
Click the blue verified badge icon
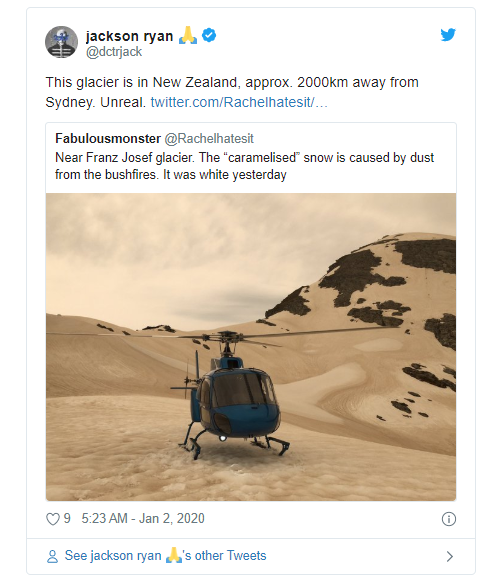click(x=209, y=35)
